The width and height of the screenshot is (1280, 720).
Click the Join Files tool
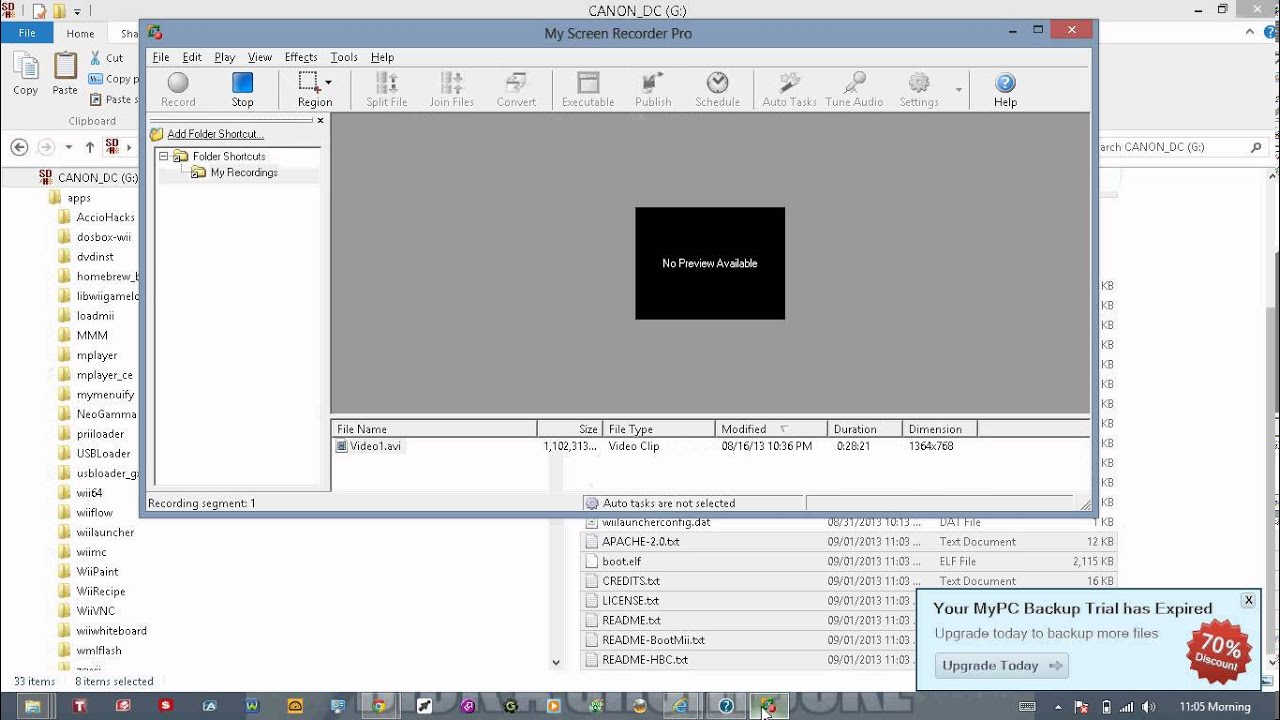pyautogui.click(x=452, y=89)
